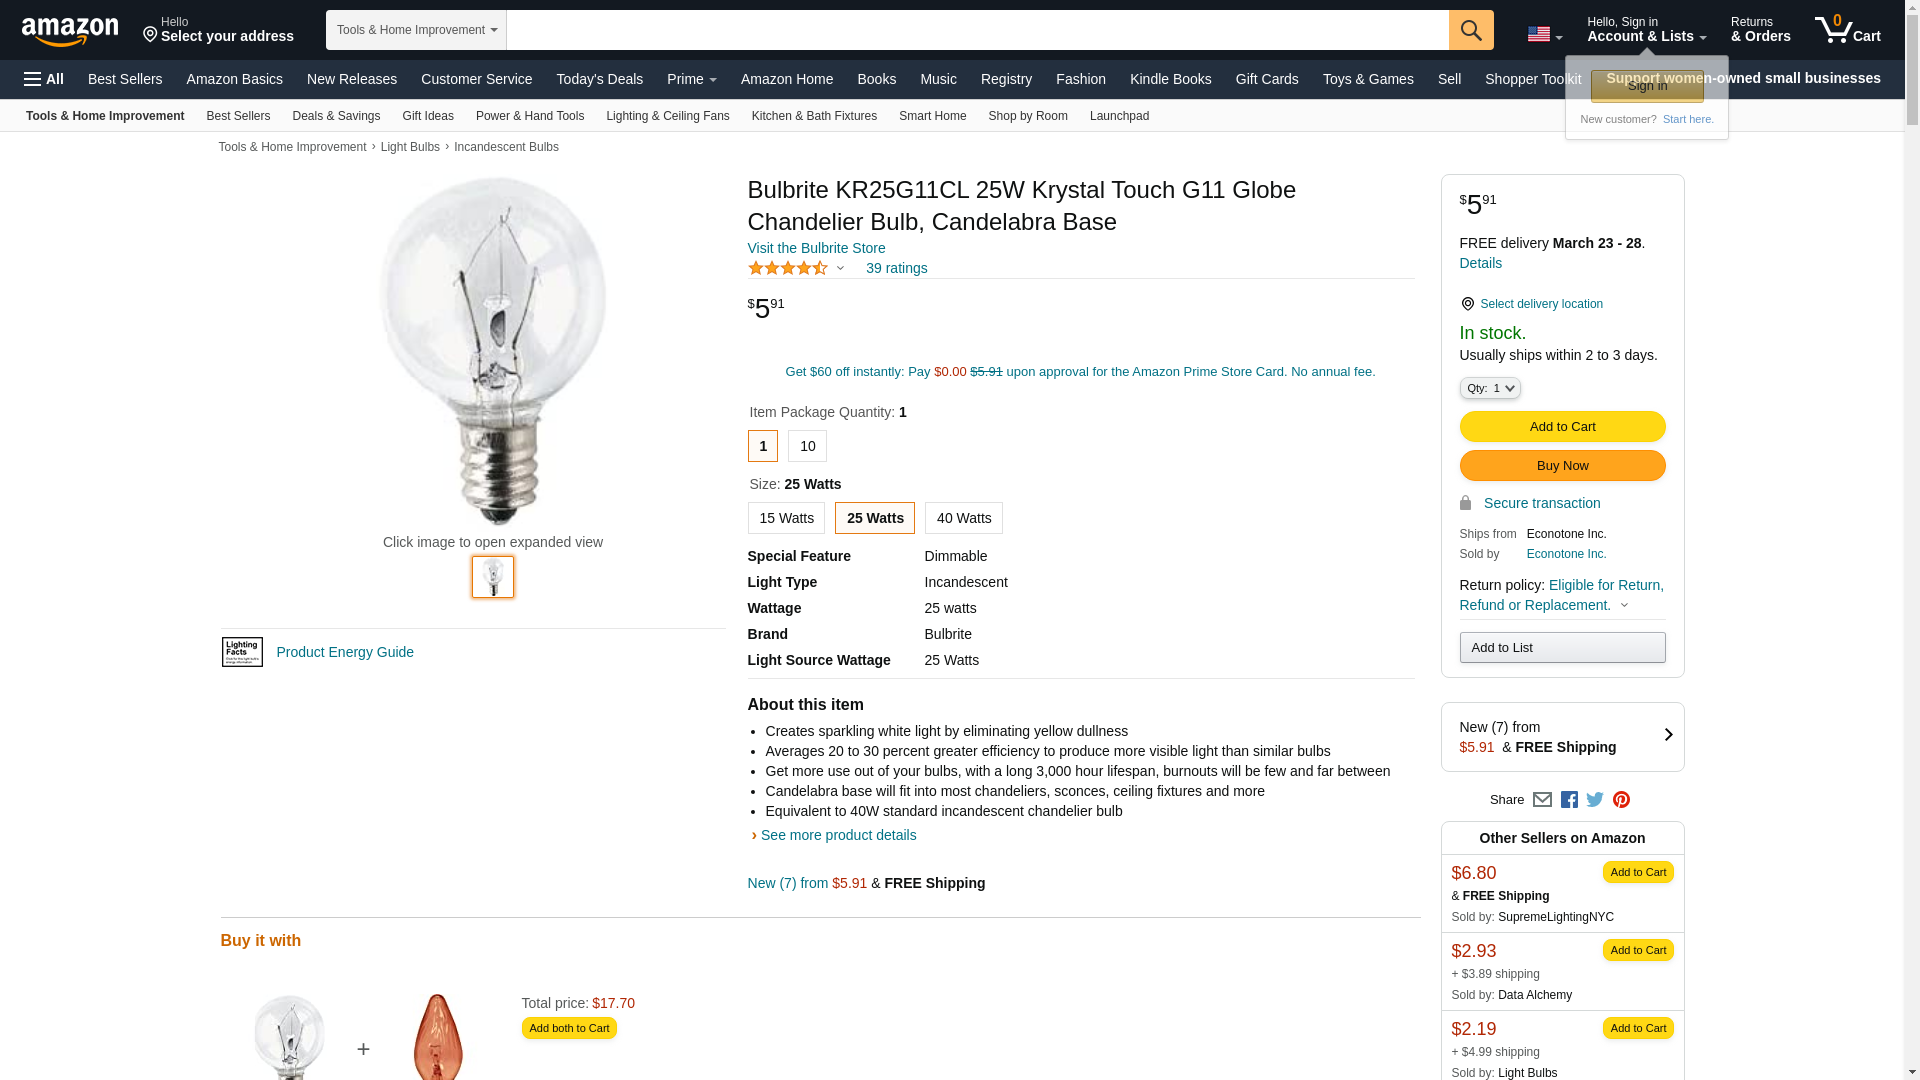Click the magnifying glass search button
Image resolution: width=1920 pixels, height=1080 pixels.
[1471, 30]
